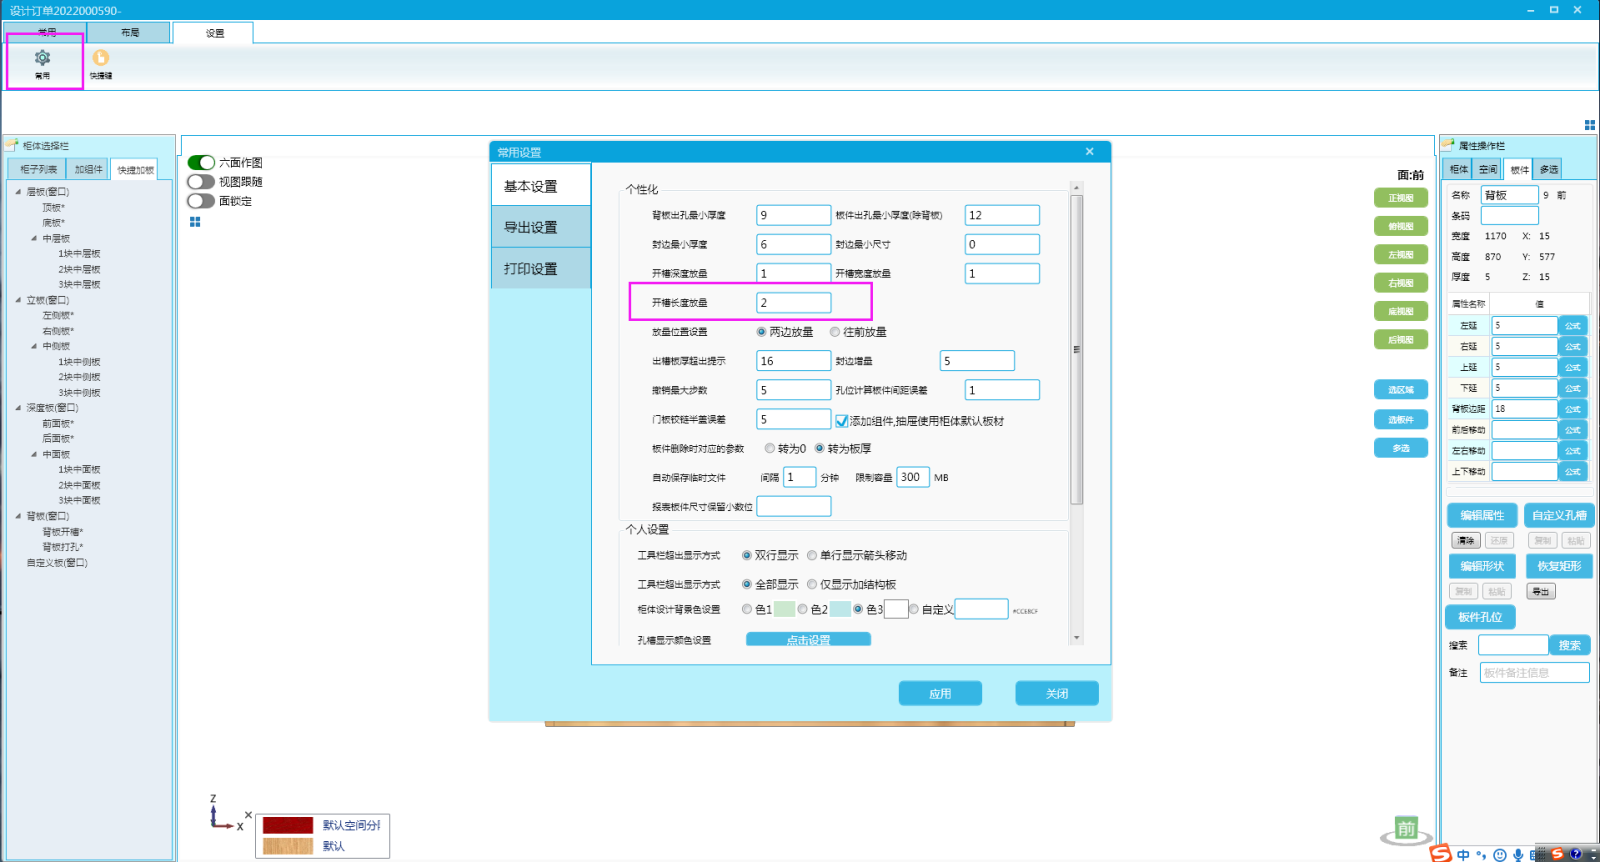The image size is (1600, 862).
Task: Open IME emoji smiley icon
Action: [1499, 855]
